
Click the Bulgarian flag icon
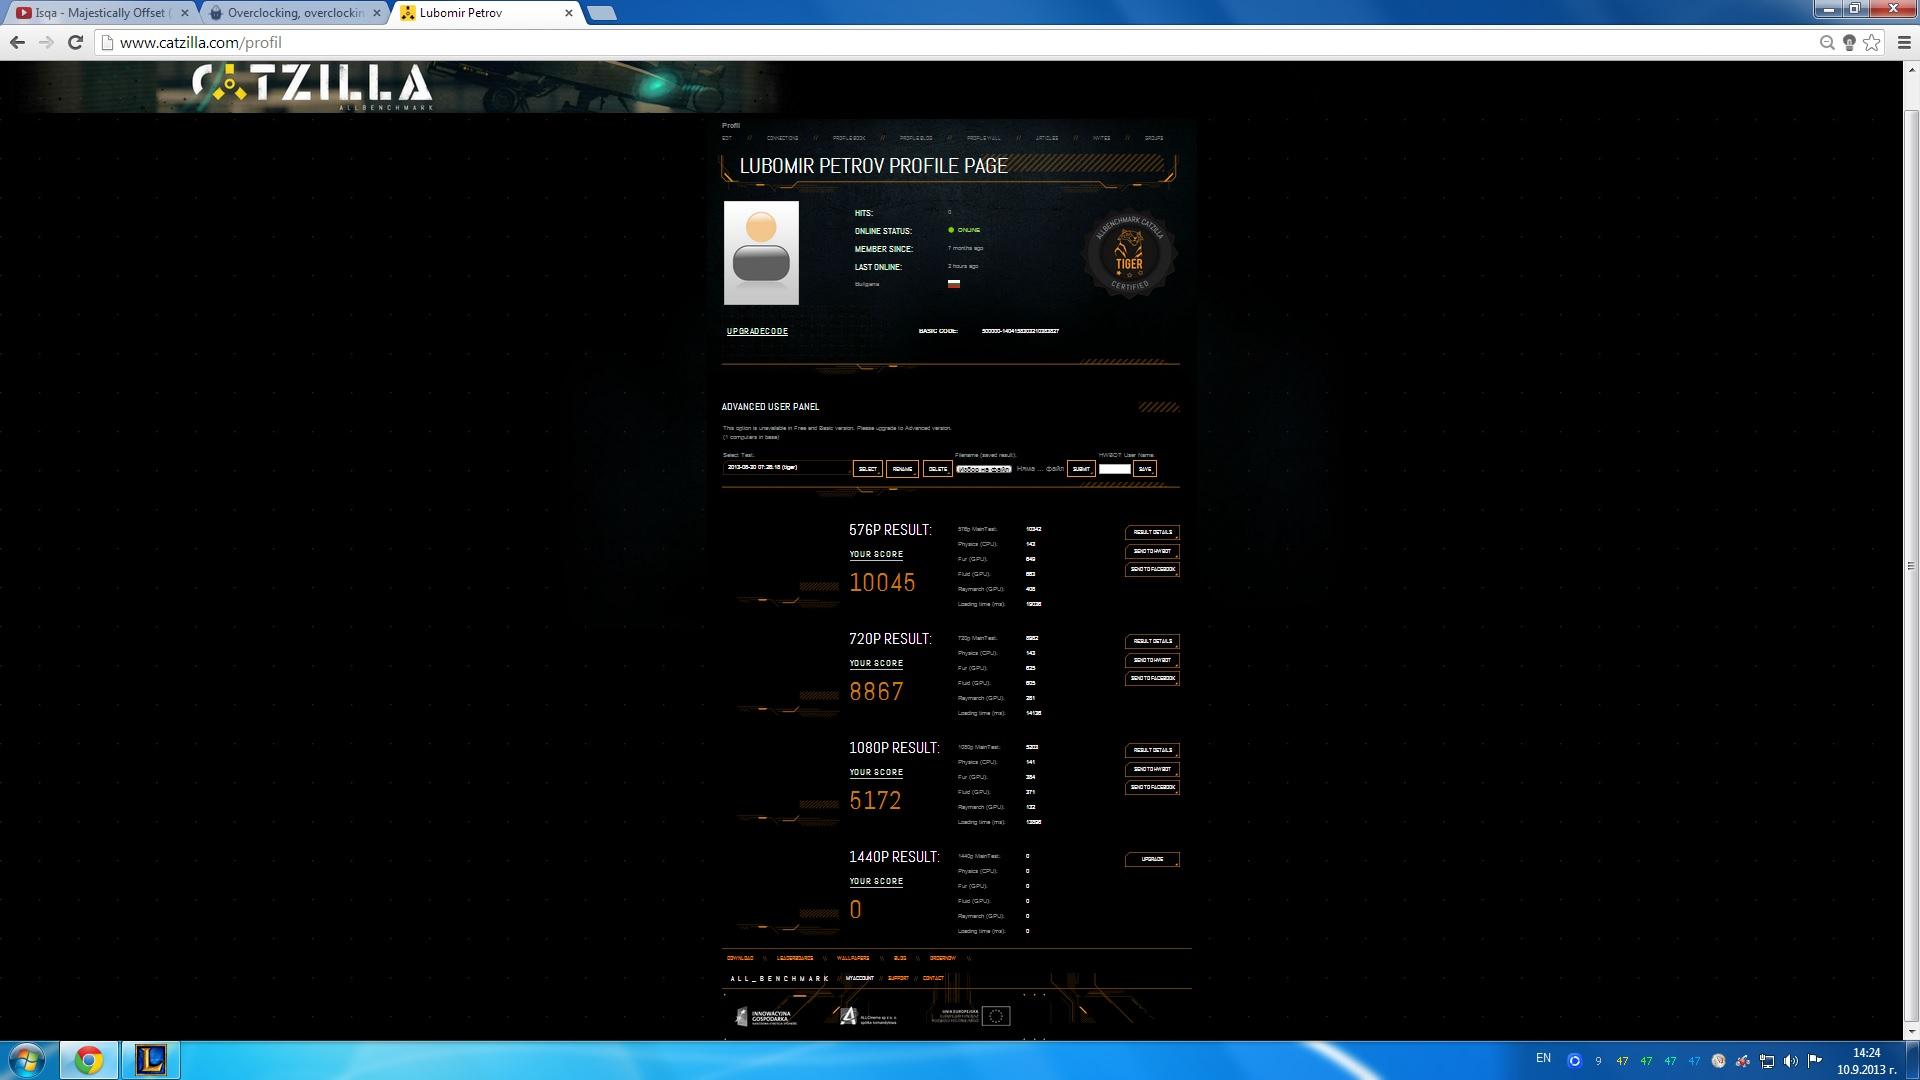[954, 284]
